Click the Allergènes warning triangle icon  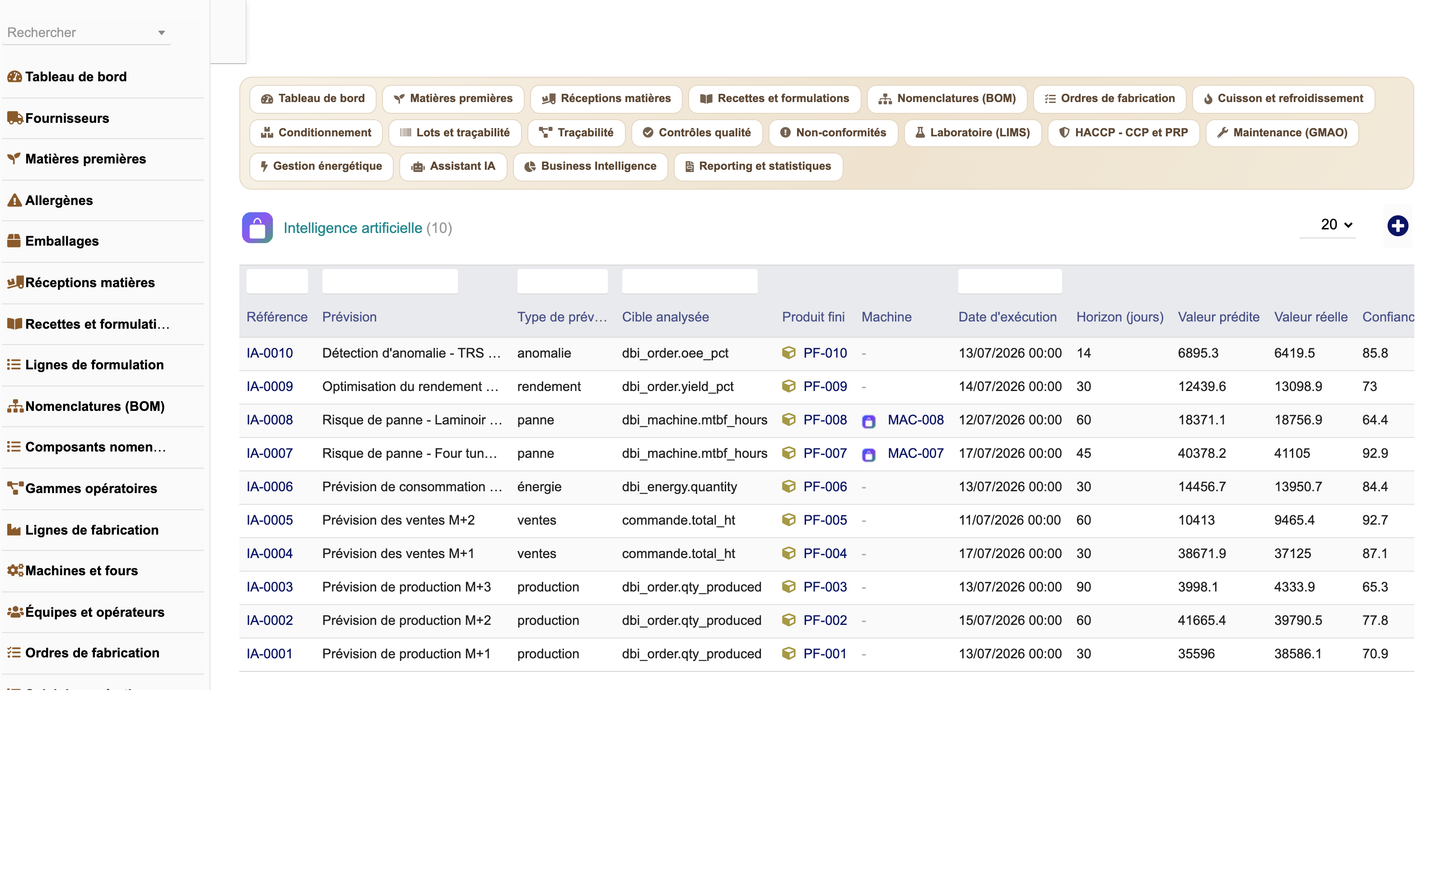click(14, 200)
